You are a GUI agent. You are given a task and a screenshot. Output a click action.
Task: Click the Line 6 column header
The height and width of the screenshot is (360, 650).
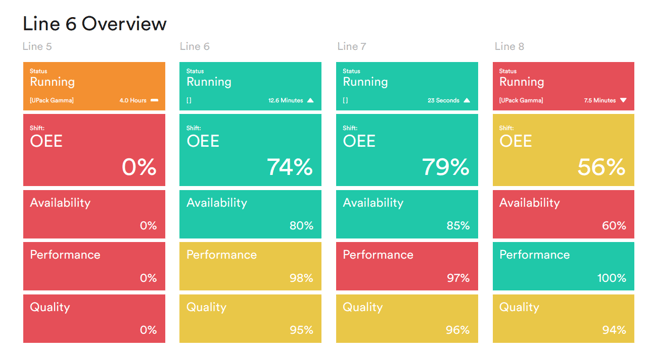pyautogui.click(x=195, y=46)
